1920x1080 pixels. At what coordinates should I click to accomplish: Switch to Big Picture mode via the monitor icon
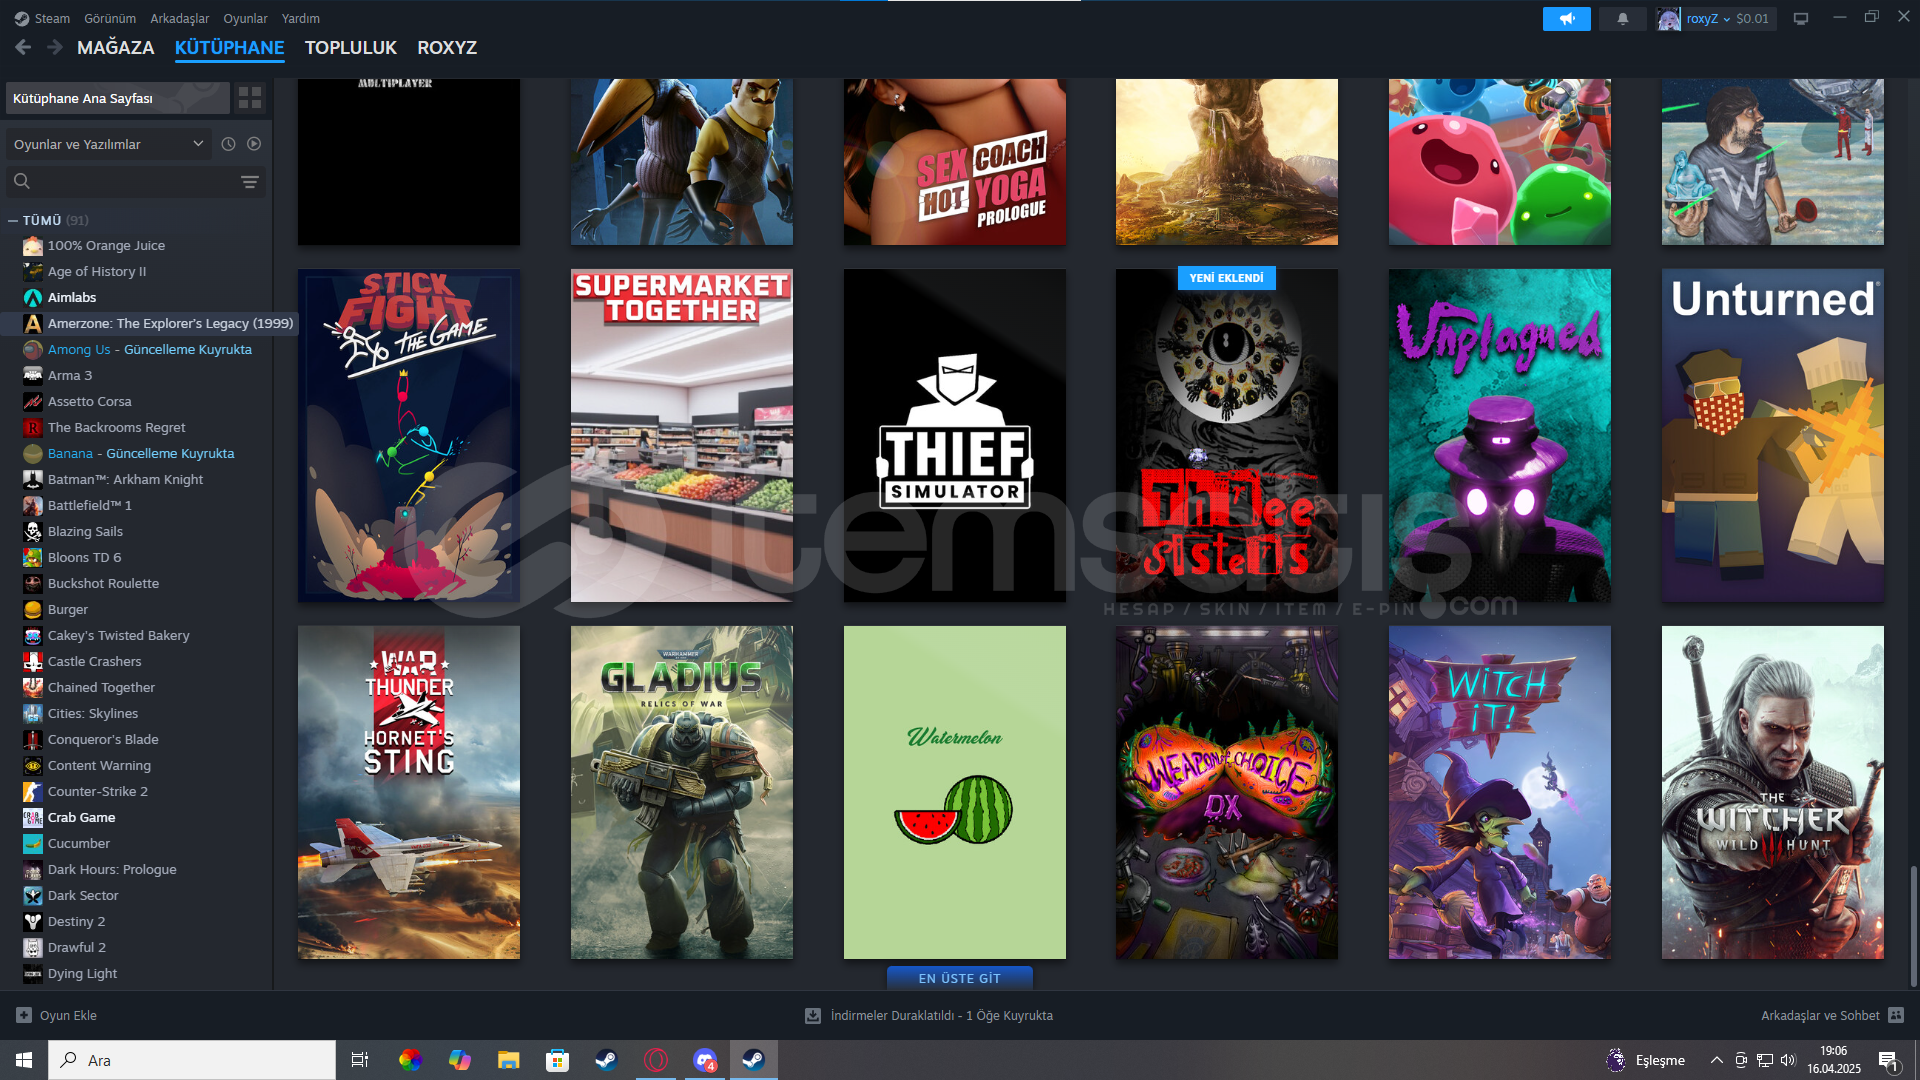[1800, 18]
